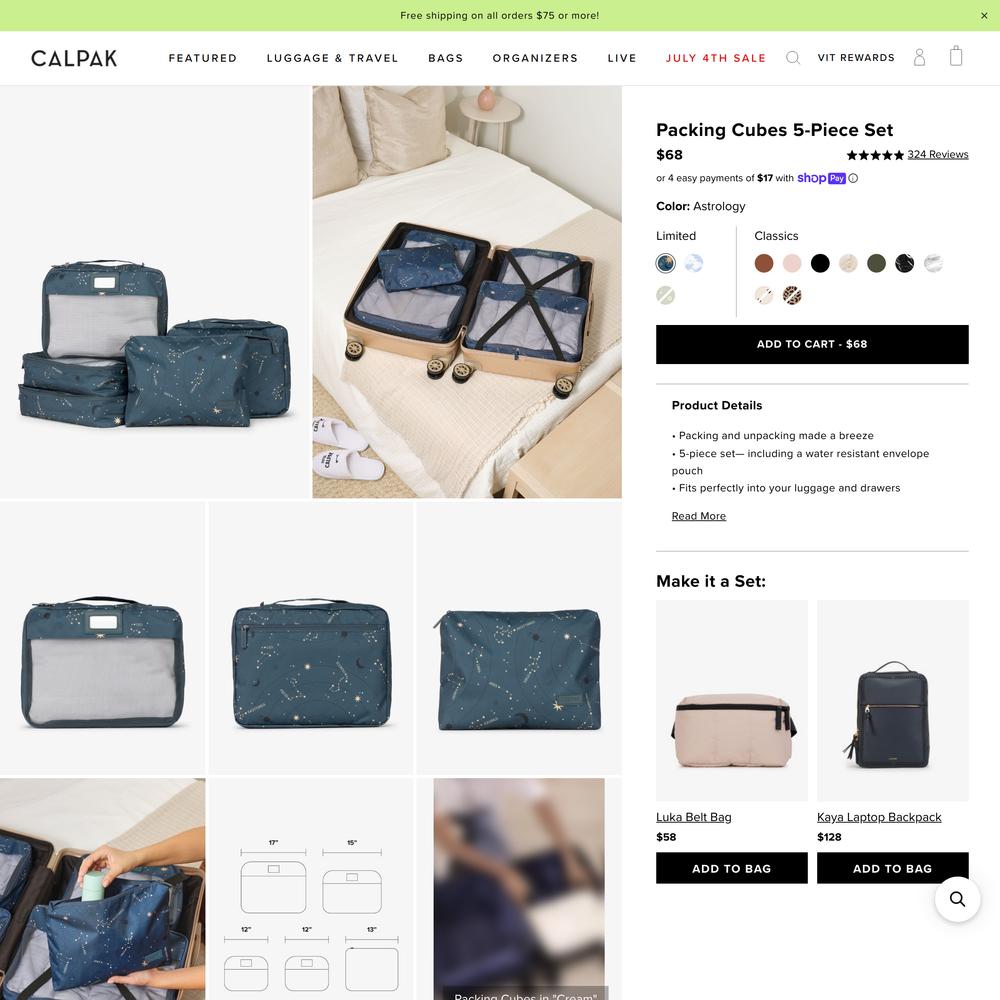1000x1000 pixels.
Task: Click the CALPAK logo
Action: tap(74, 59)
